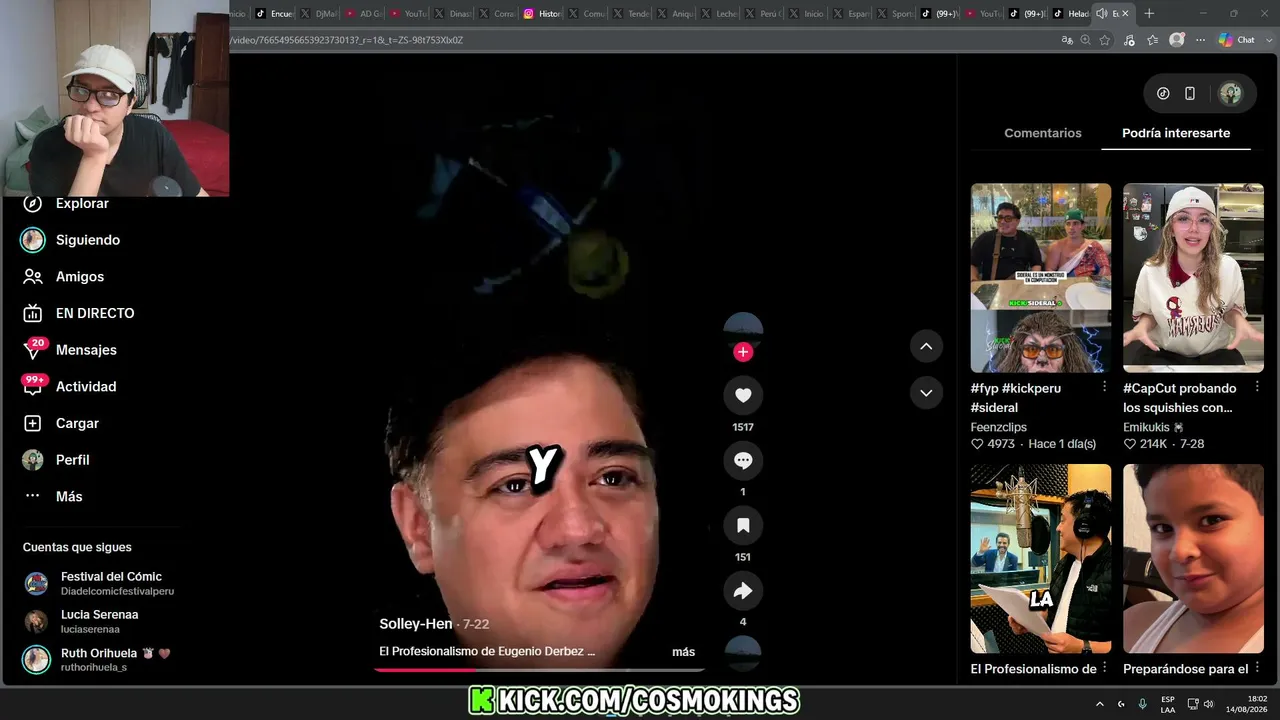Go to the next video with down arrow
This screenshot has width=1280, height=720.
click(x=926, y=392)
